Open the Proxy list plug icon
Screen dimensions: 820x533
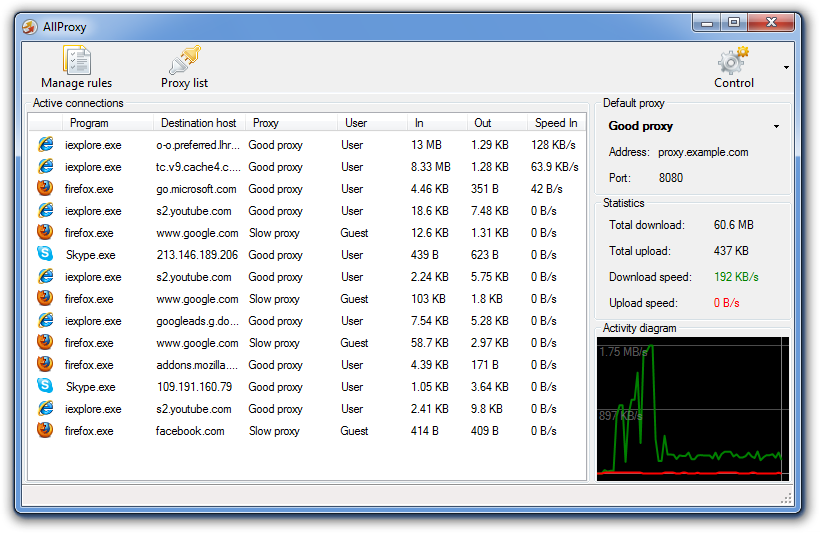(184, 61)
